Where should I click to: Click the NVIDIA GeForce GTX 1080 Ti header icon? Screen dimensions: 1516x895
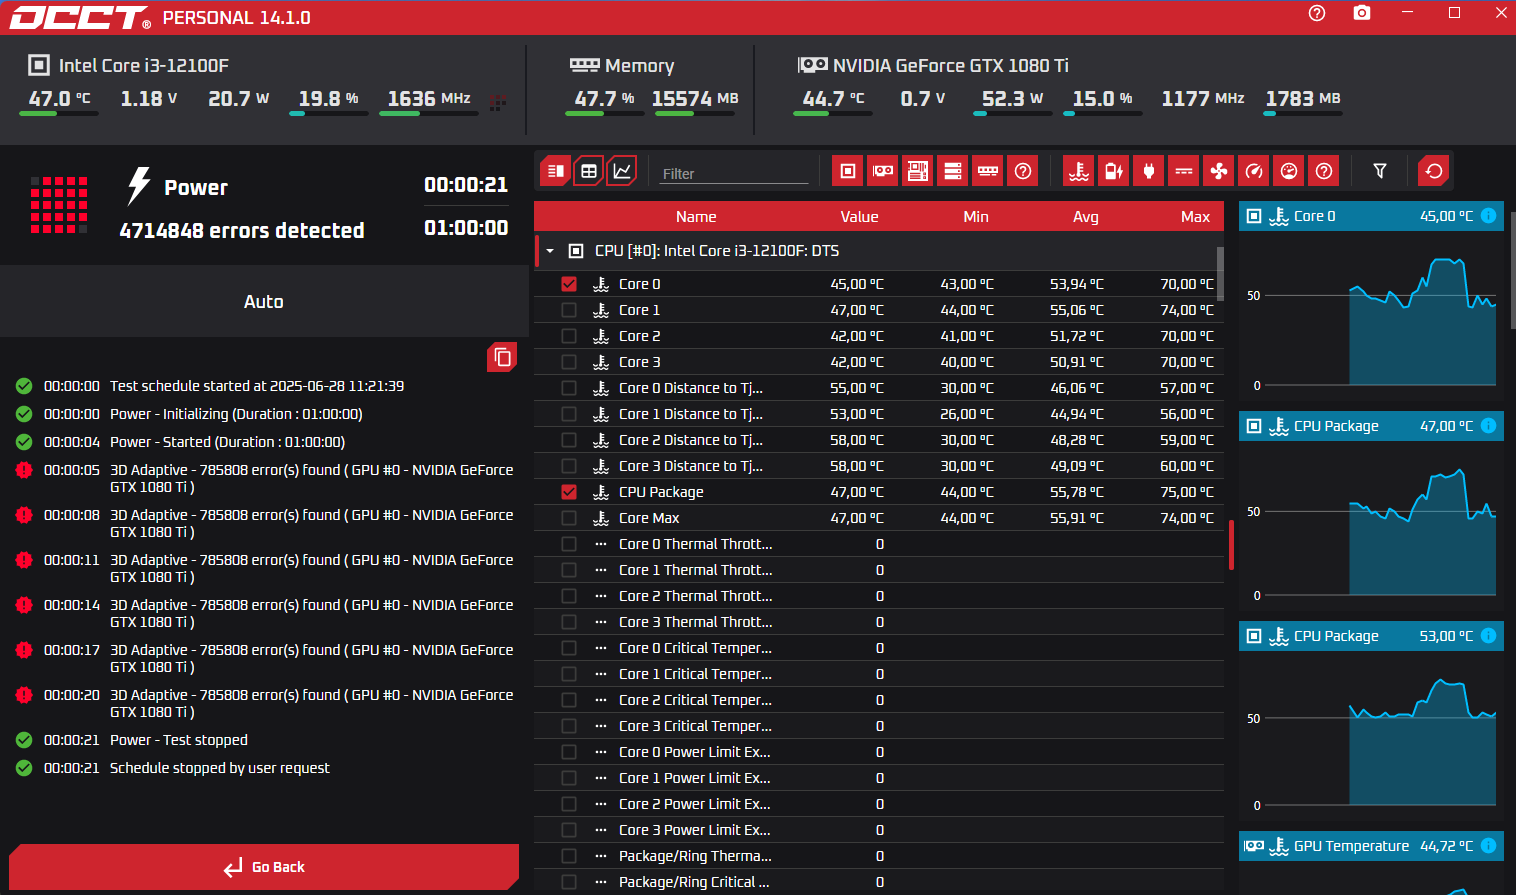click(x=812, y=65)
